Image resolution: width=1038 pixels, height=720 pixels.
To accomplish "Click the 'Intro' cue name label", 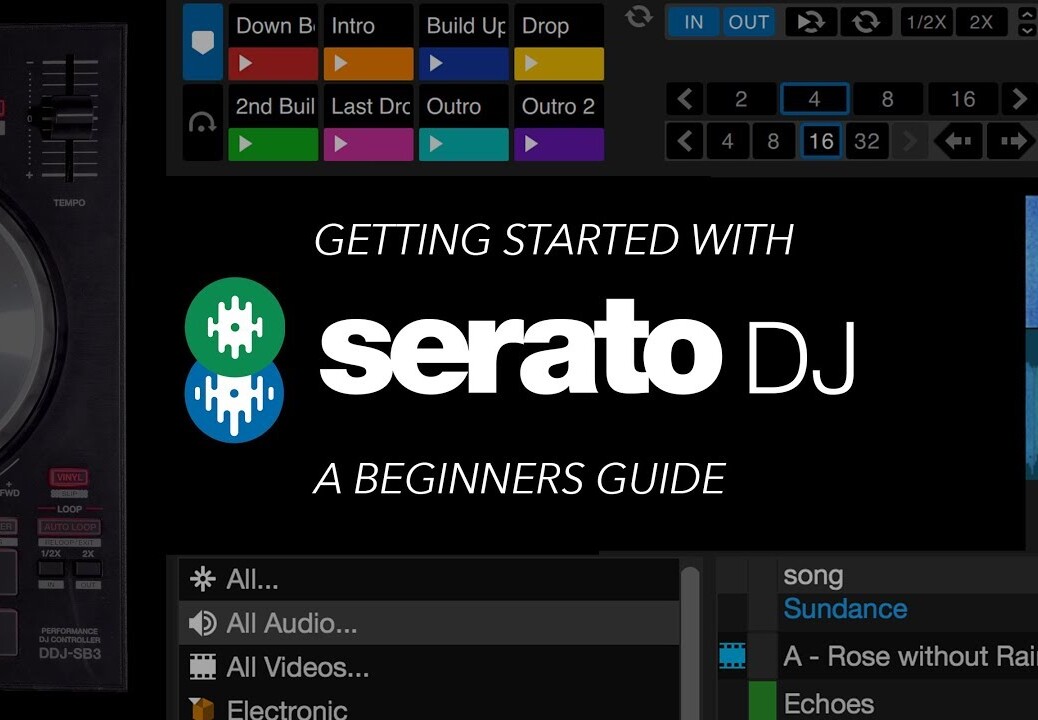I will (x=353, y=26).
